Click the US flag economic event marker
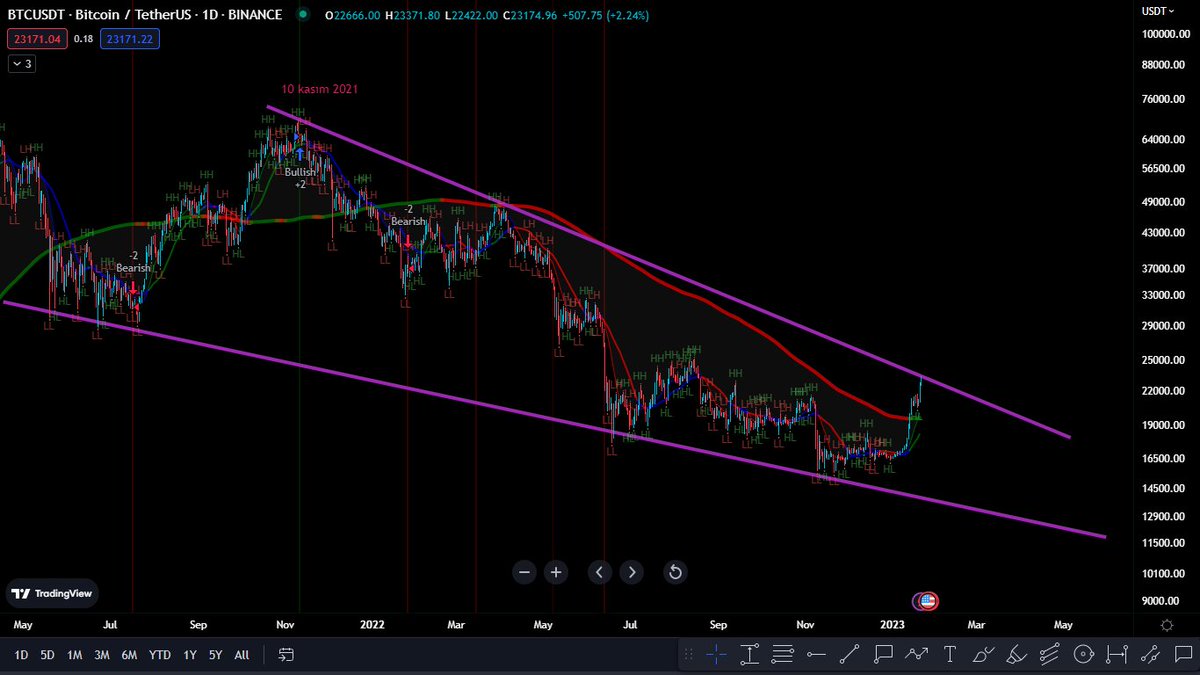 [928, 601]
